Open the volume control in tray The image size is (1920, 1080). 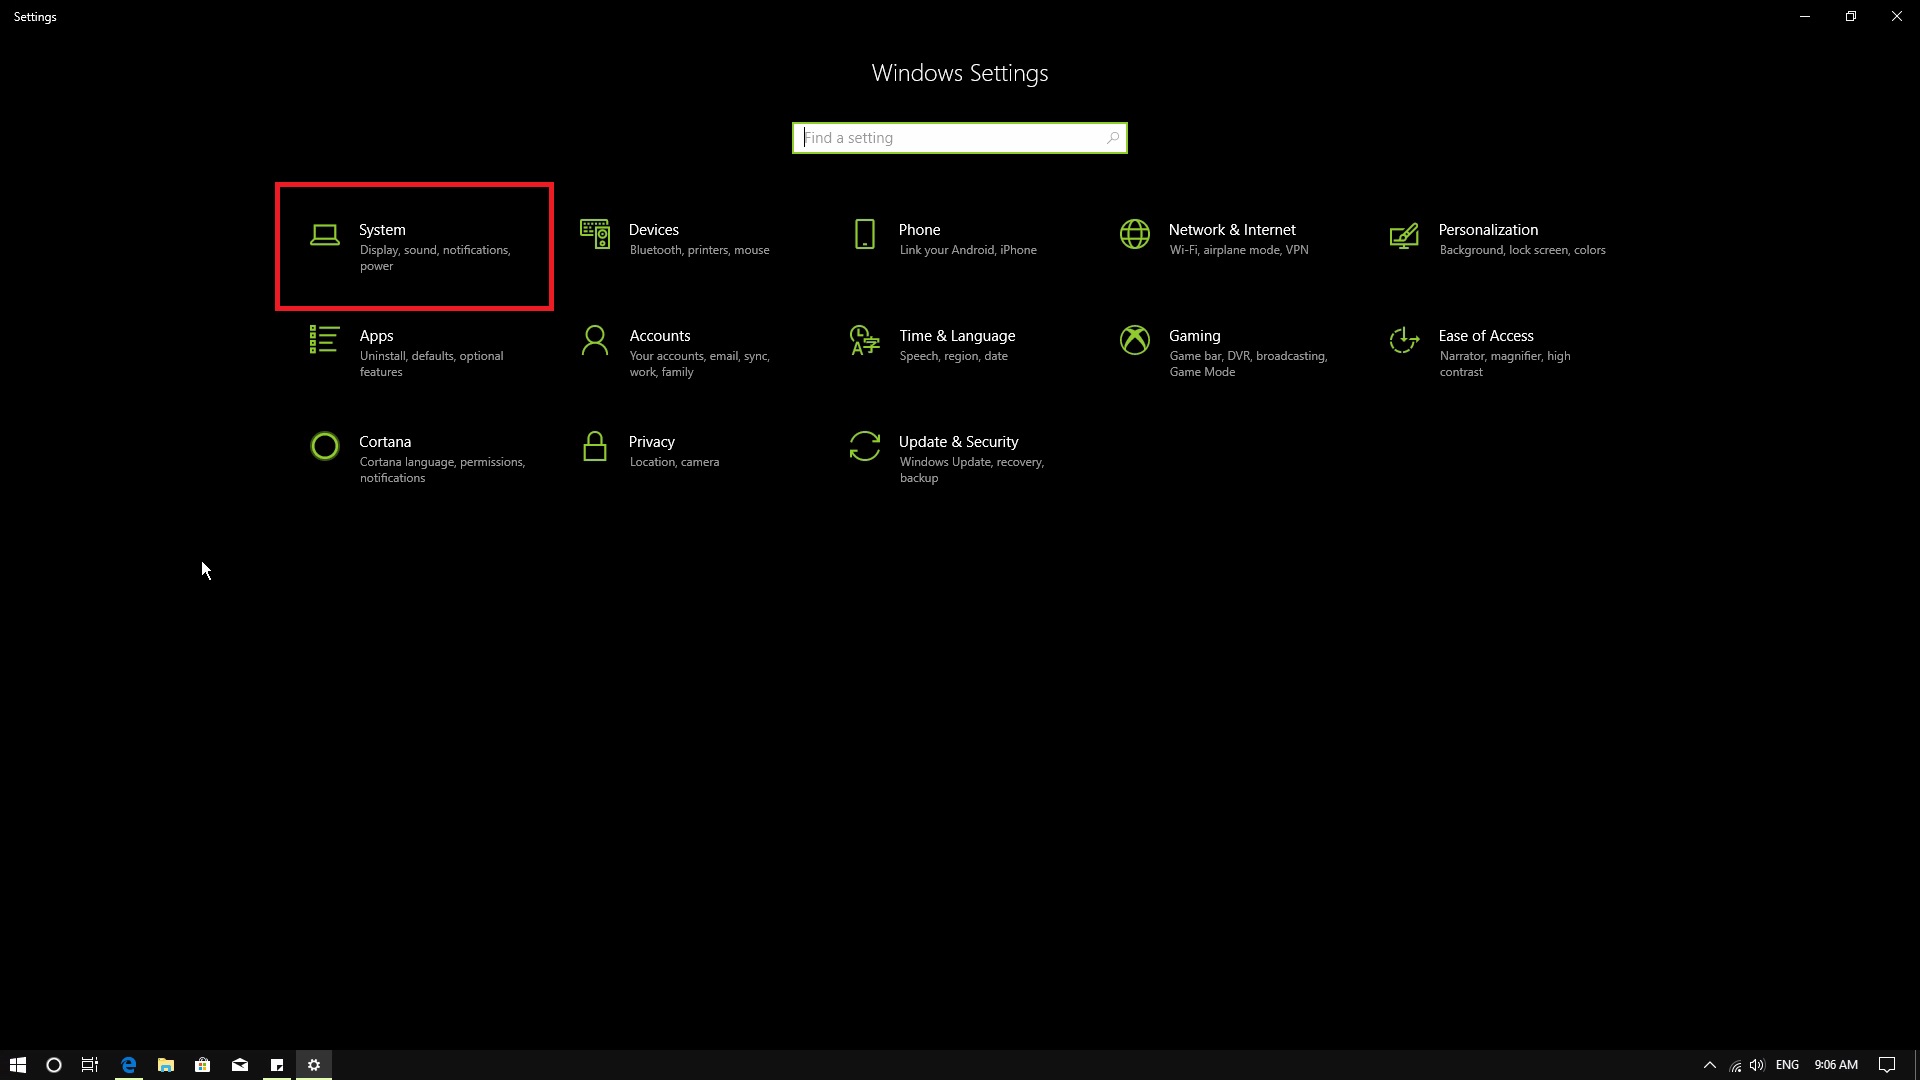1757,1065
